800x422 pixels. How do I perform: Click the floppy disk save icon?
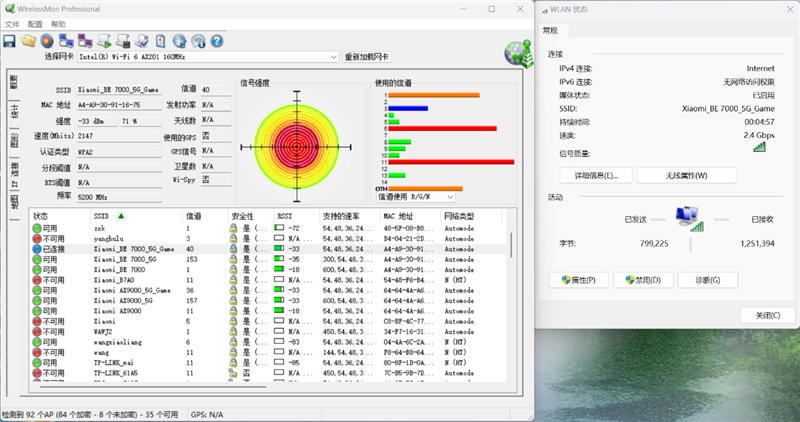coord(10,41)
